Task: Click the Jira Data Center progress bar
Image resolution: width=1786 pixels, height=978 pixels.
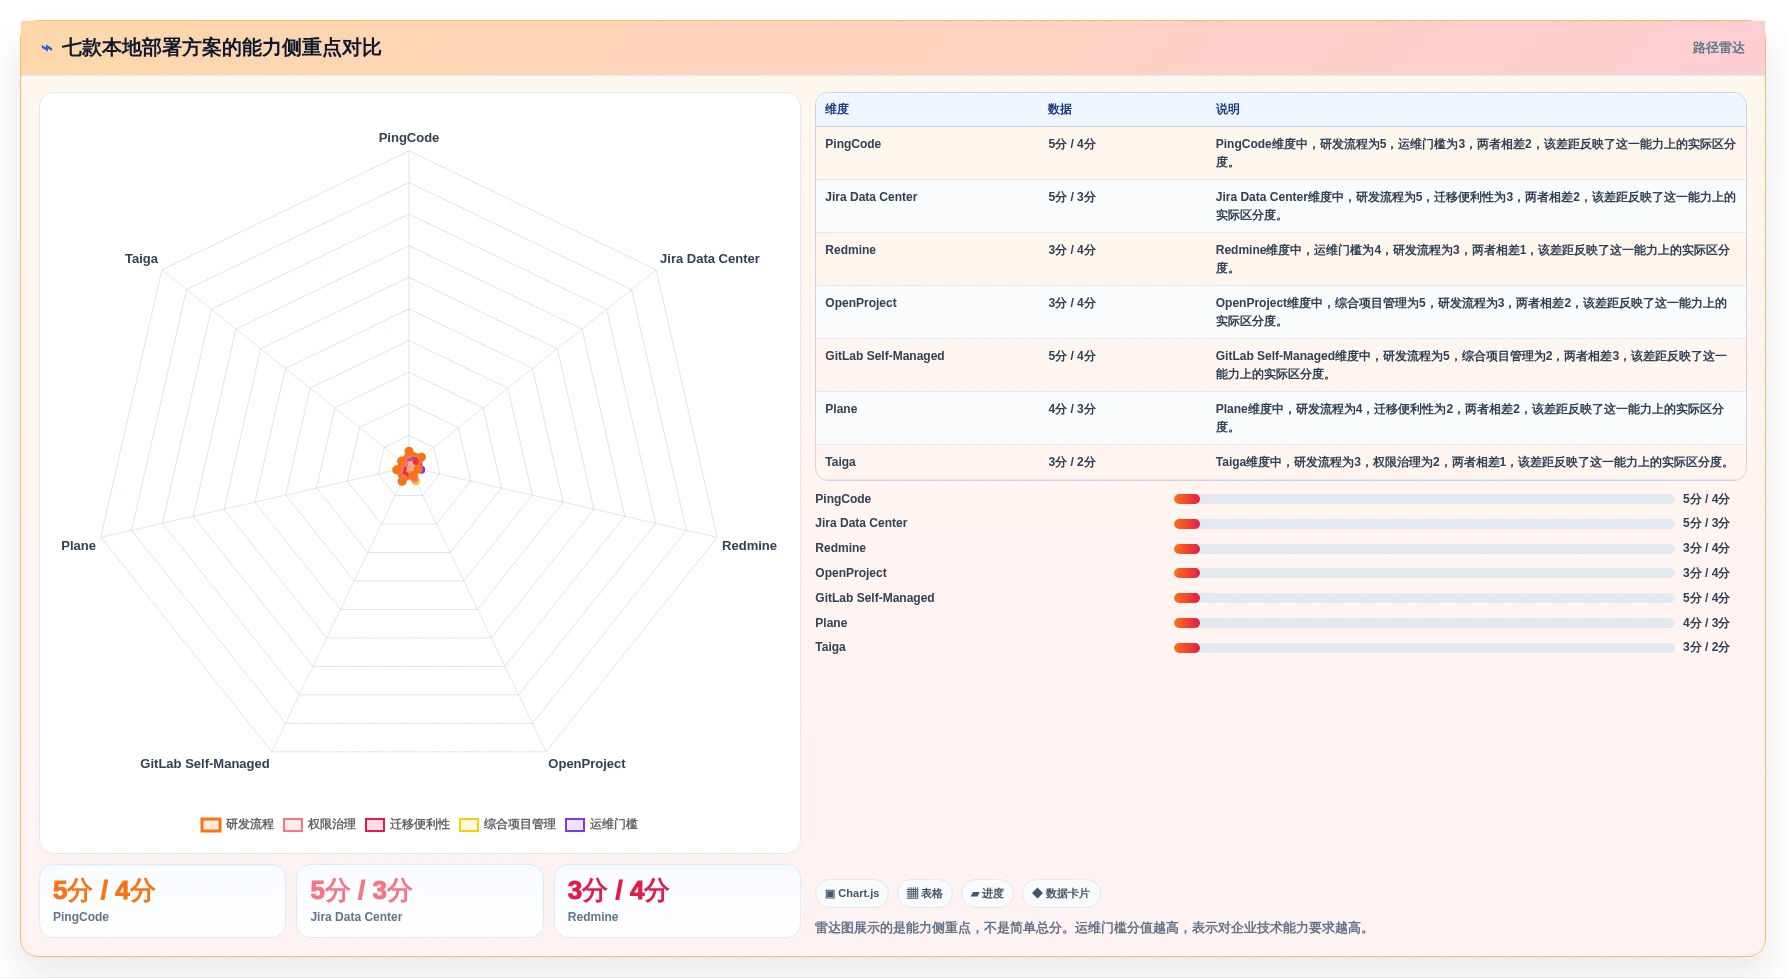Action: tap(1424, 524)
